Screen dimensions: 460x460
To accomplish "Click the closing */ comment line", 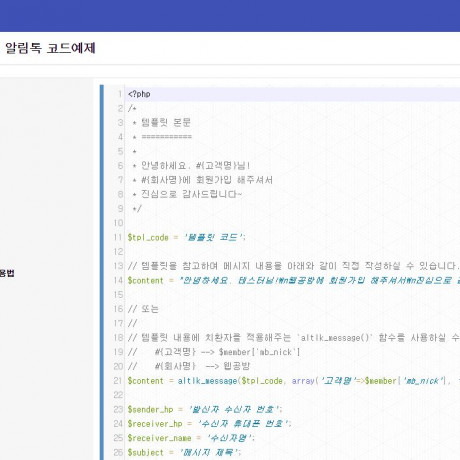I will (137, 209).
